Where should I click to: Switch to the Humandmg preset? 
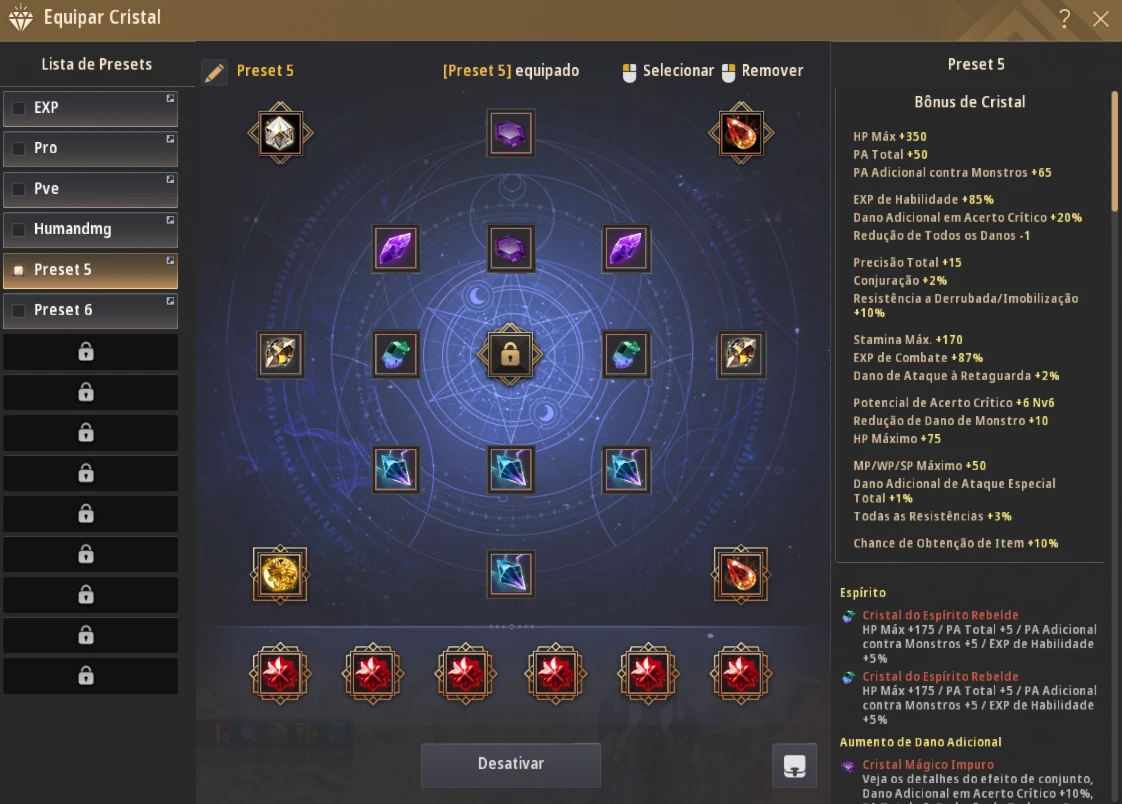click(x=90, y=230)
